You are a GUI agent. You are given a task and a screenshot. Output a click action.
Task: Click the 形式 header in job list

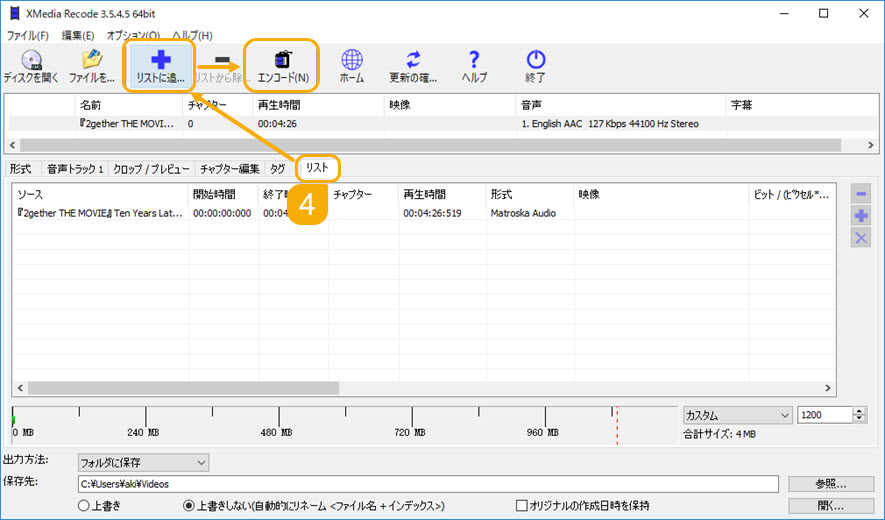click(x=529, y=194)
